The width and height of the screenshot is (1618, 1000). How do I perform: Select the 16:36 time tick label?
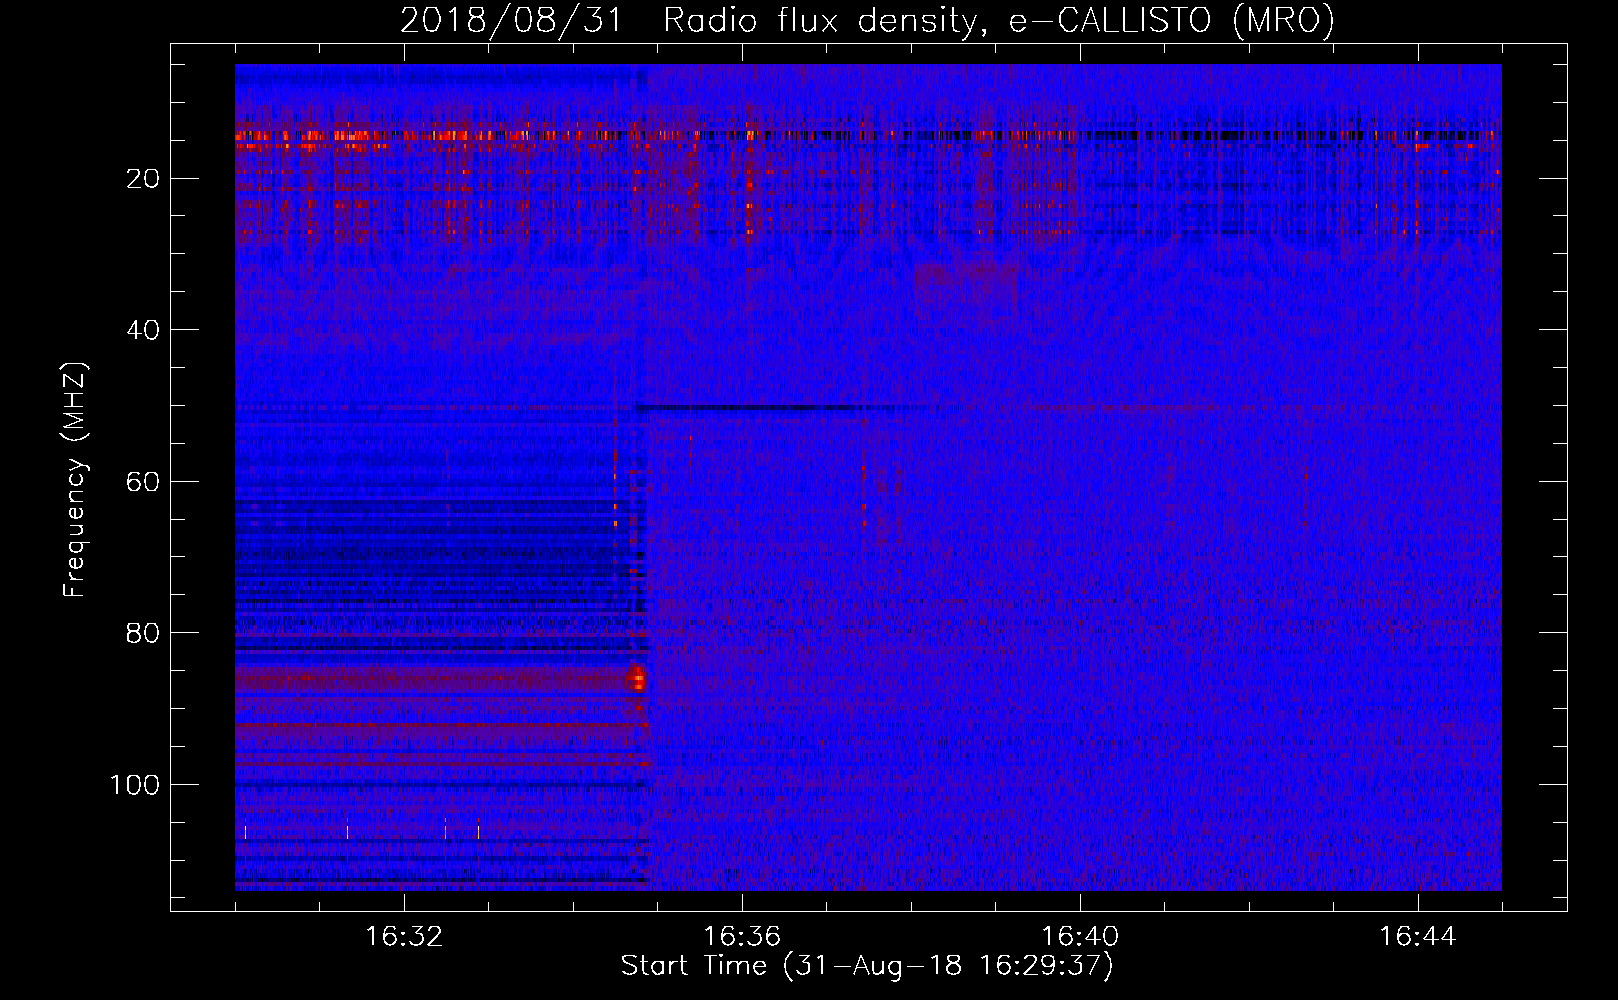[x=742, y=937]
